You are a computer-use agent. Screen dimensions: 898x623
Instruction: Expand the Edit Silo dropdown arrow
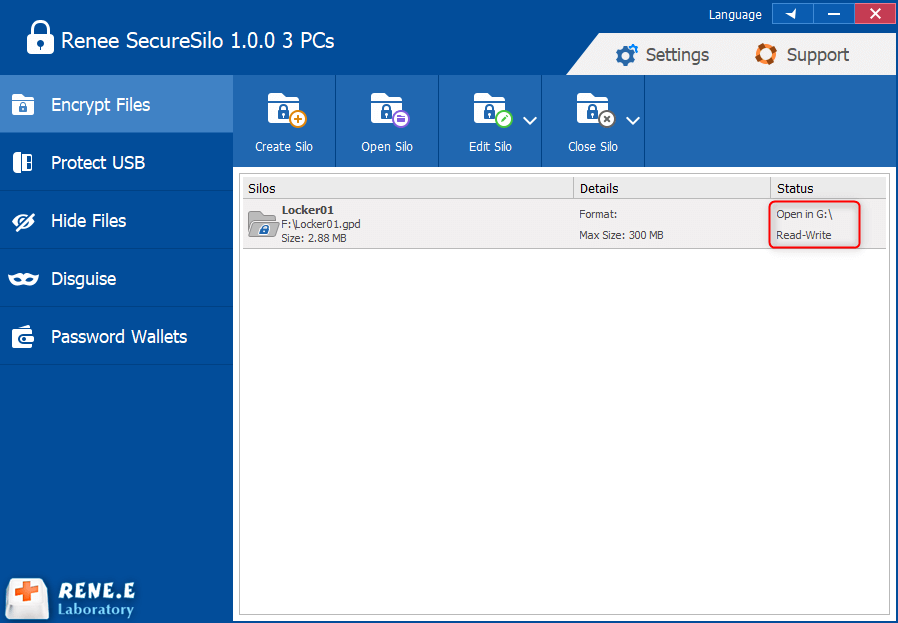tap(530, 121)
